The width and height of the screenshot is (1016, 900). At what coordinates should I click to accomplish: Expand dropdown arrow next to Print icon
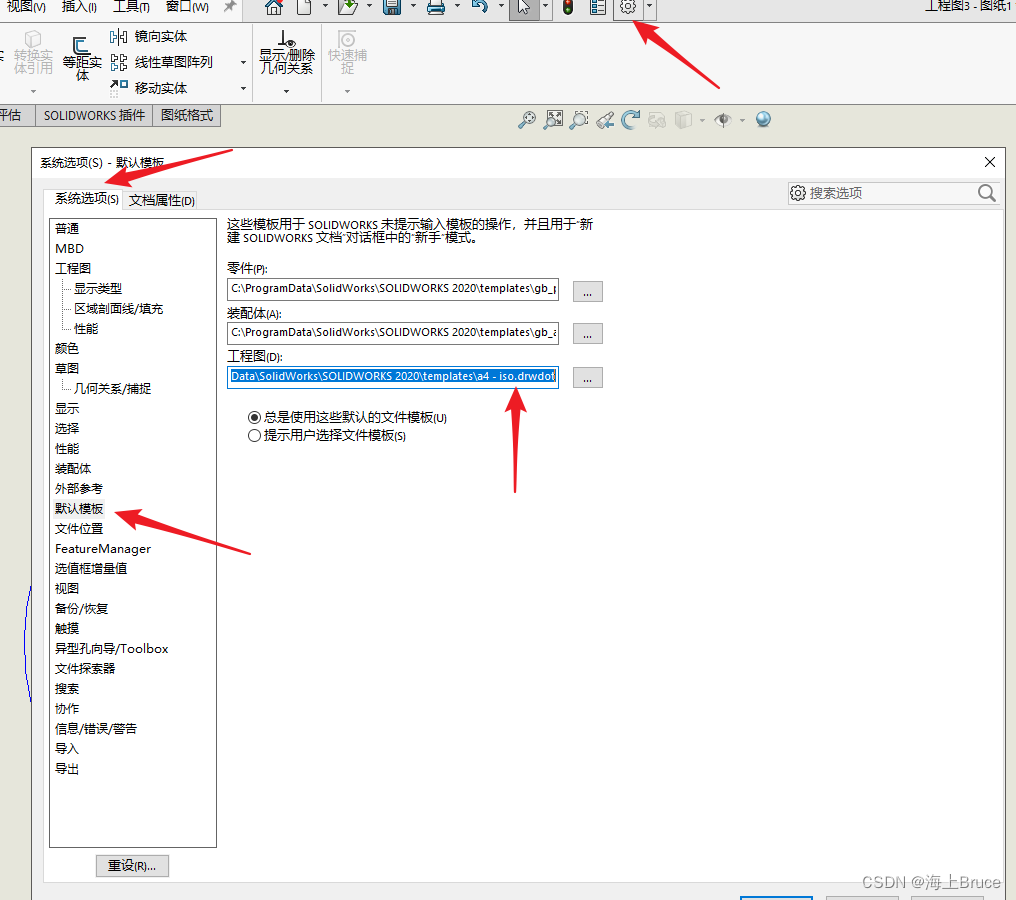coord(457,6)
